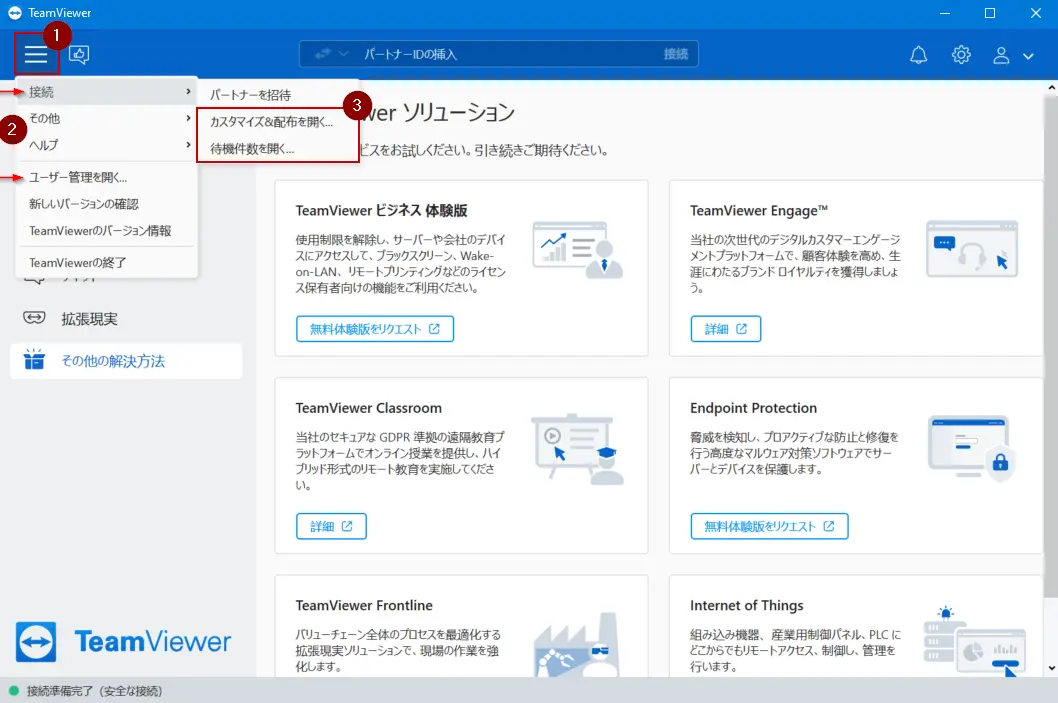This screenshot has height=703, width=1058.
Task: Click the TeamViewer ビジネス 体験版 heading
Action: pyautogui.click(x=381, y=210)
